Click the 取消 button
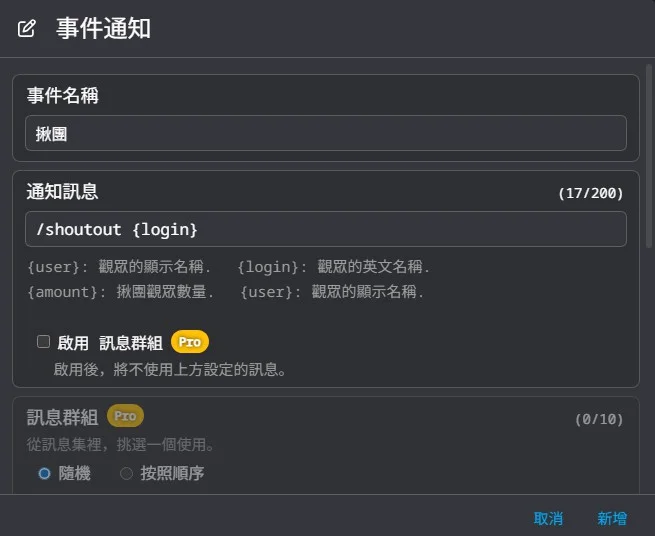 click(x=548, y=518)
